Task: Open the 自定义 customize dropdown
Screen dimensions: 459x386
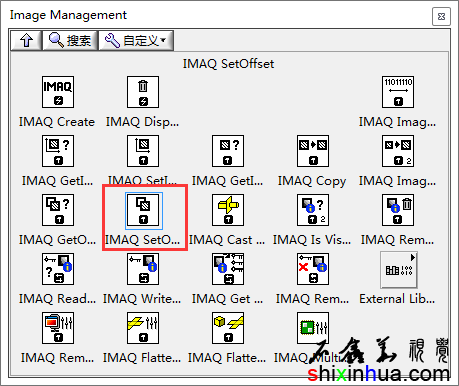Action: [x=136, y=41]
